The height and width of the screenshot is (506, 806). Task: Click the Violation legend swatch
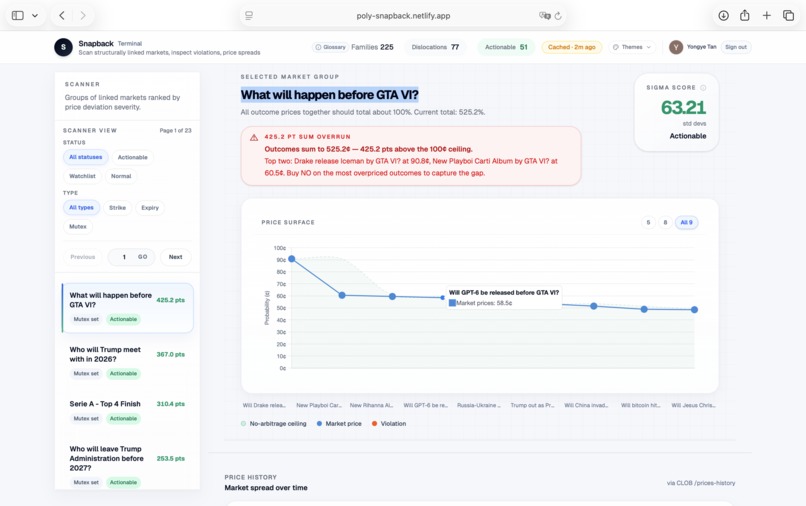pyautogui.click(x=374, y=424)
